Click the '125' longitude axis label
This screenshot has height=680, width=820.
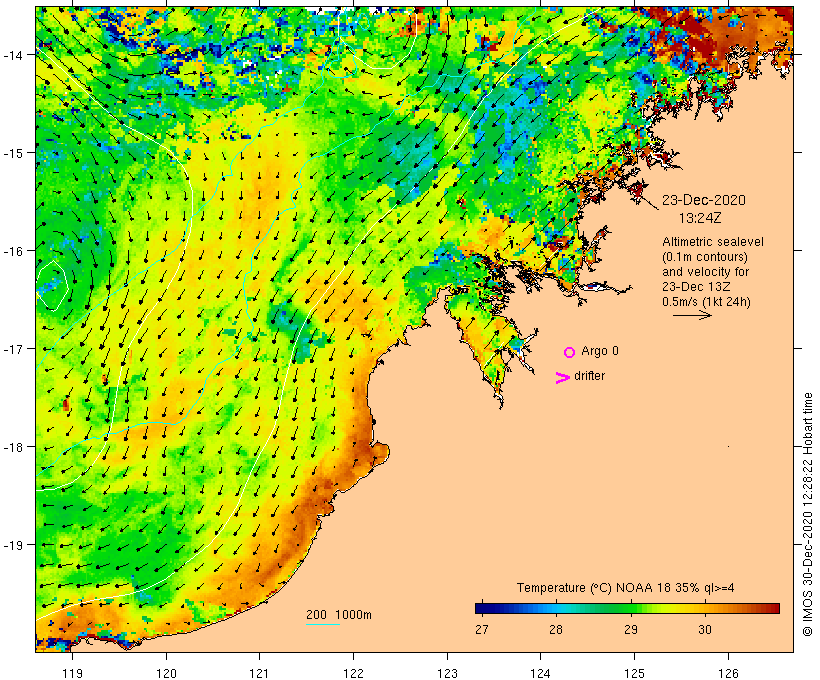[x=634, y=673]
